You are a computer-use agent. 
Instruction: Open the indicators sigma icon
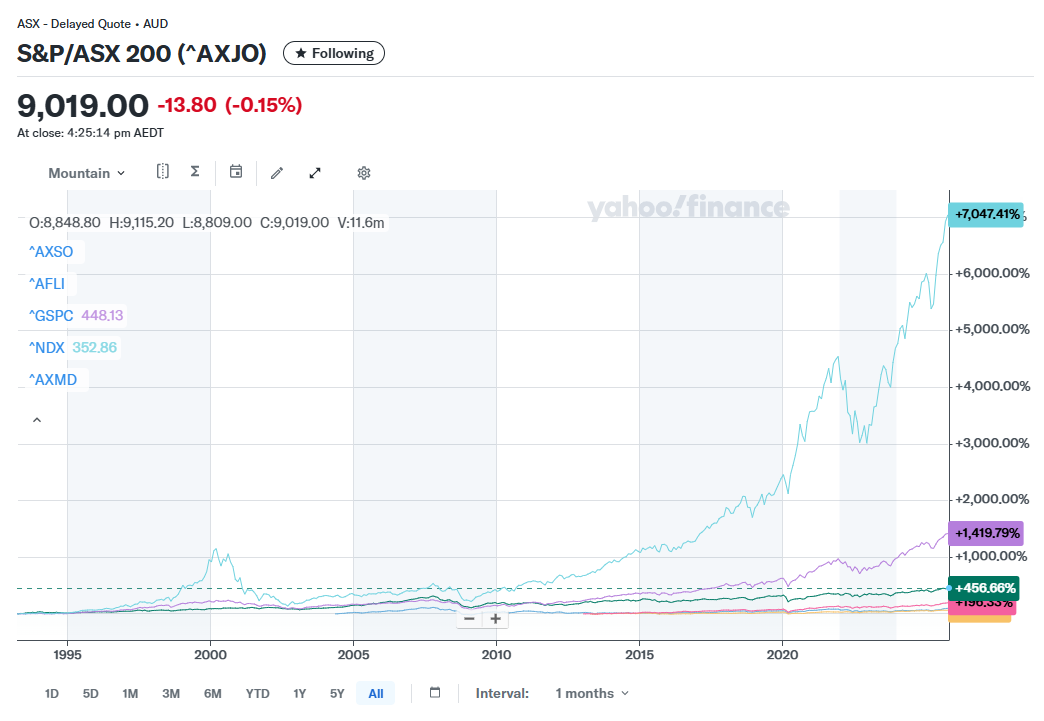point(195,172)
